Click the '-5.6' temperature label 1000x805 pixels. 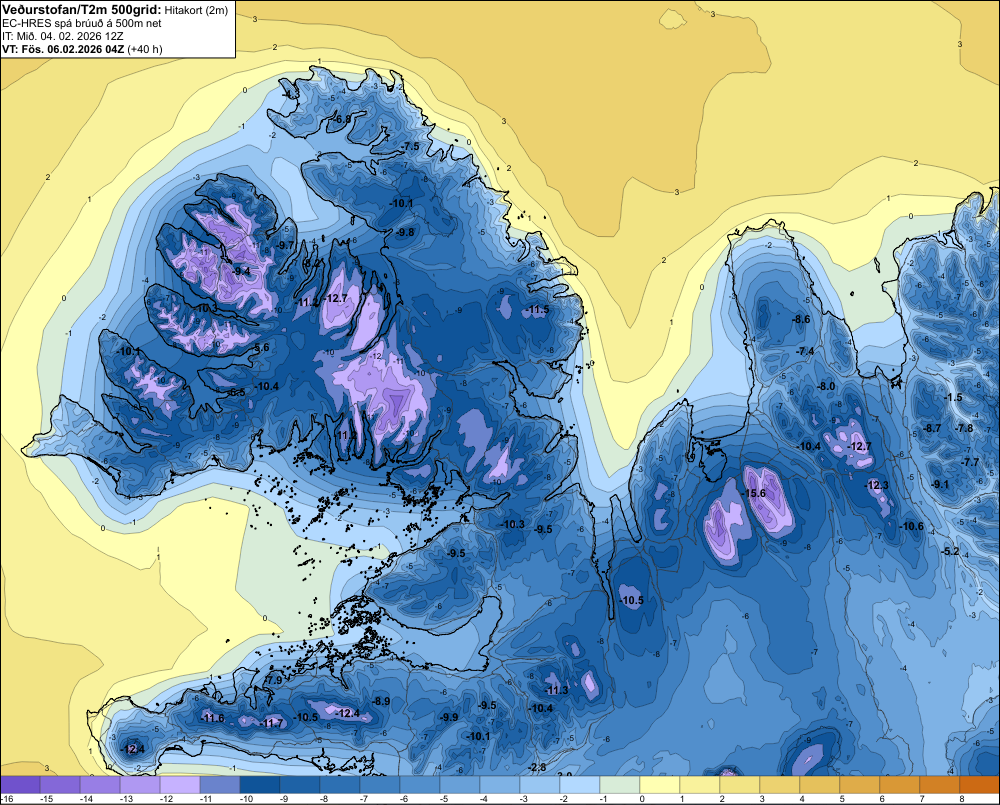pyautogui.click(x=261, y=348)
